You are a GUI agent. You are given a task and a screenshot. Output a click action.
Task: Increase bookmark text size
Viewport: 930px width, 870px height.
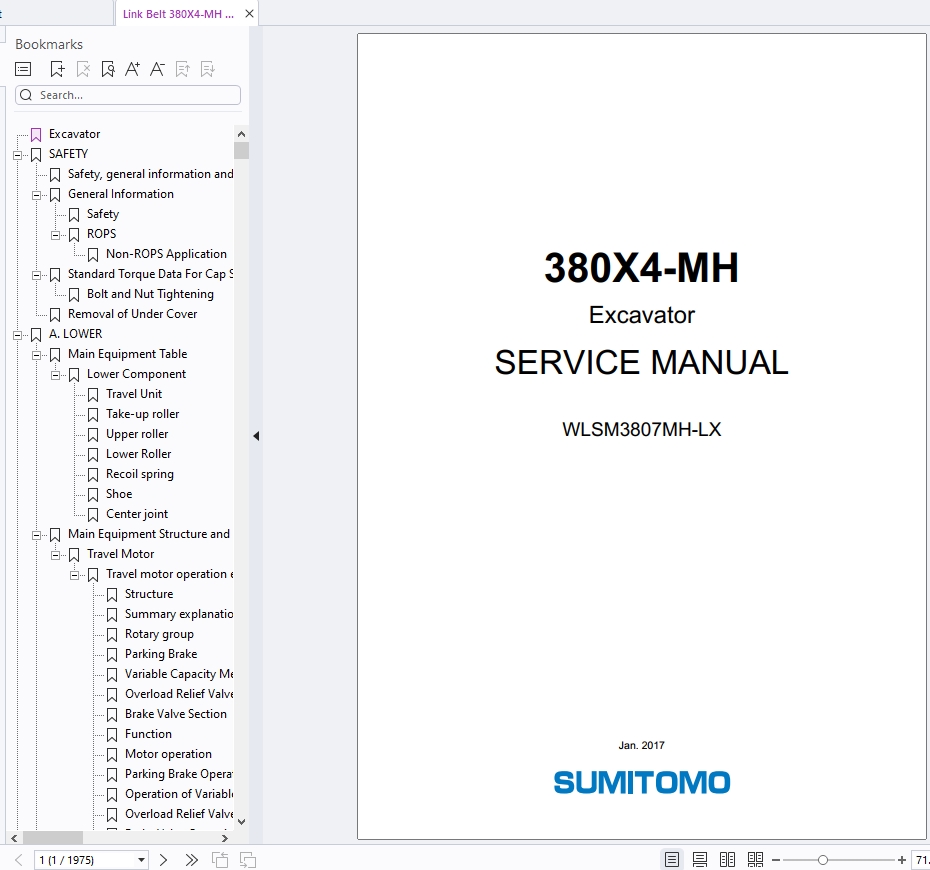coord(132,69)
